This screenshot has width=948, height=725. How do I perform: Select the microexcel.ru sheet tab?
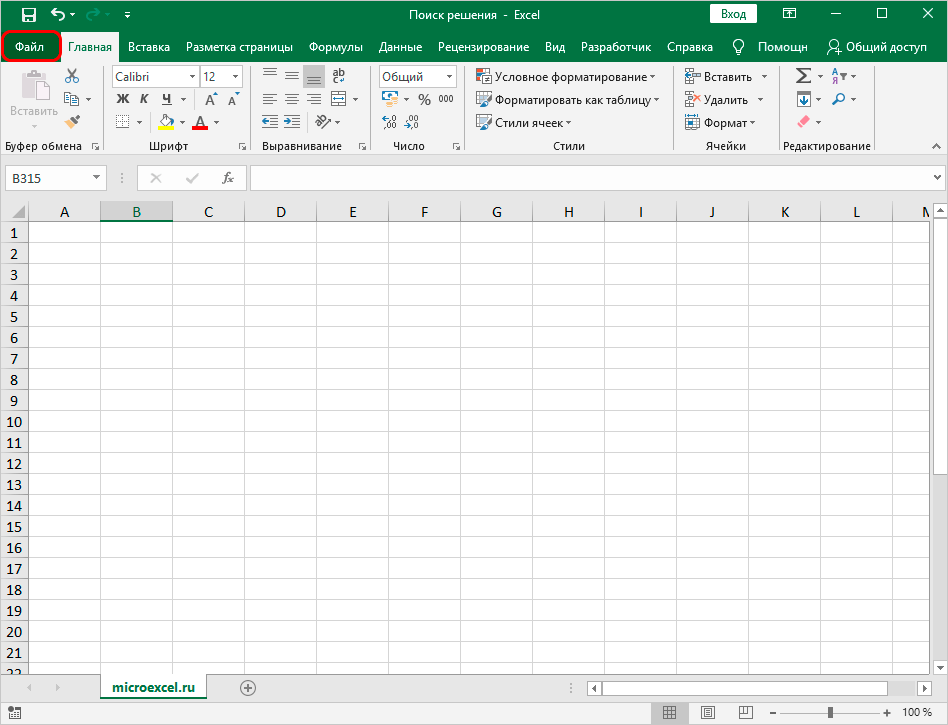[154, 688]
